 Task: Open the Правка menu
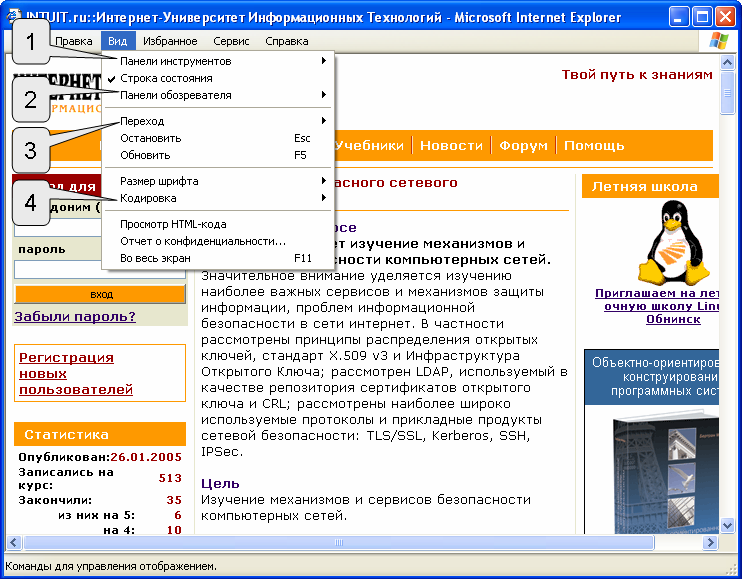[73, 41]
